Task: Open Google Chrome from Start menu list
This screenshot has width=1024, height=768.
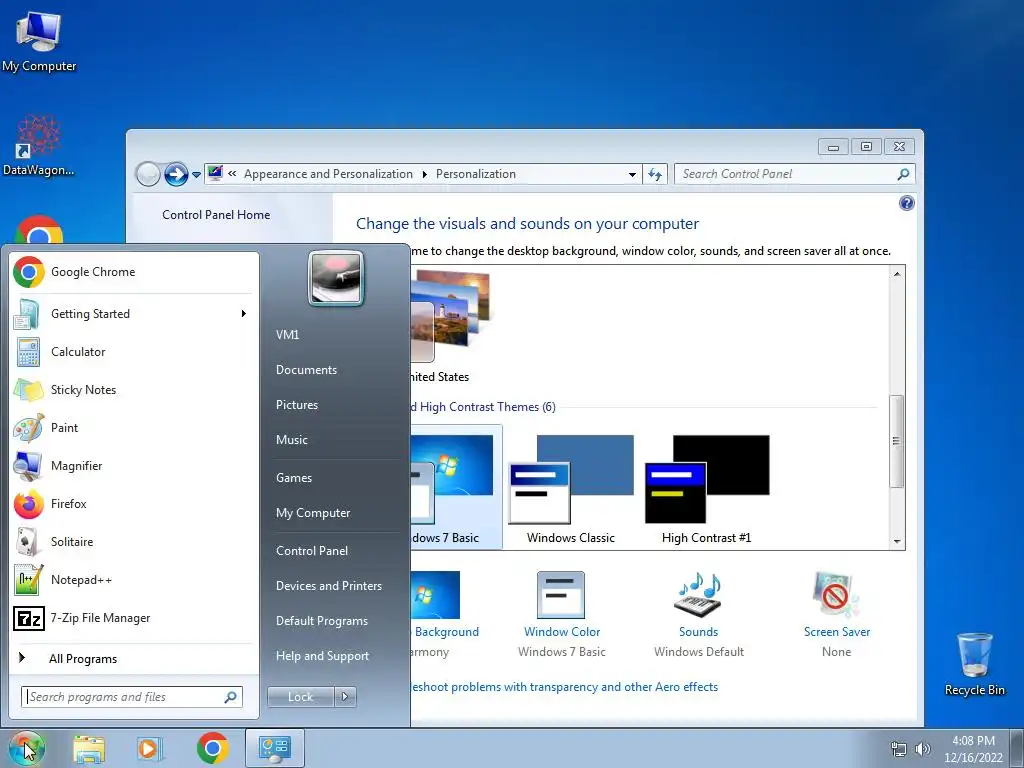Action: tap(132, 272)
